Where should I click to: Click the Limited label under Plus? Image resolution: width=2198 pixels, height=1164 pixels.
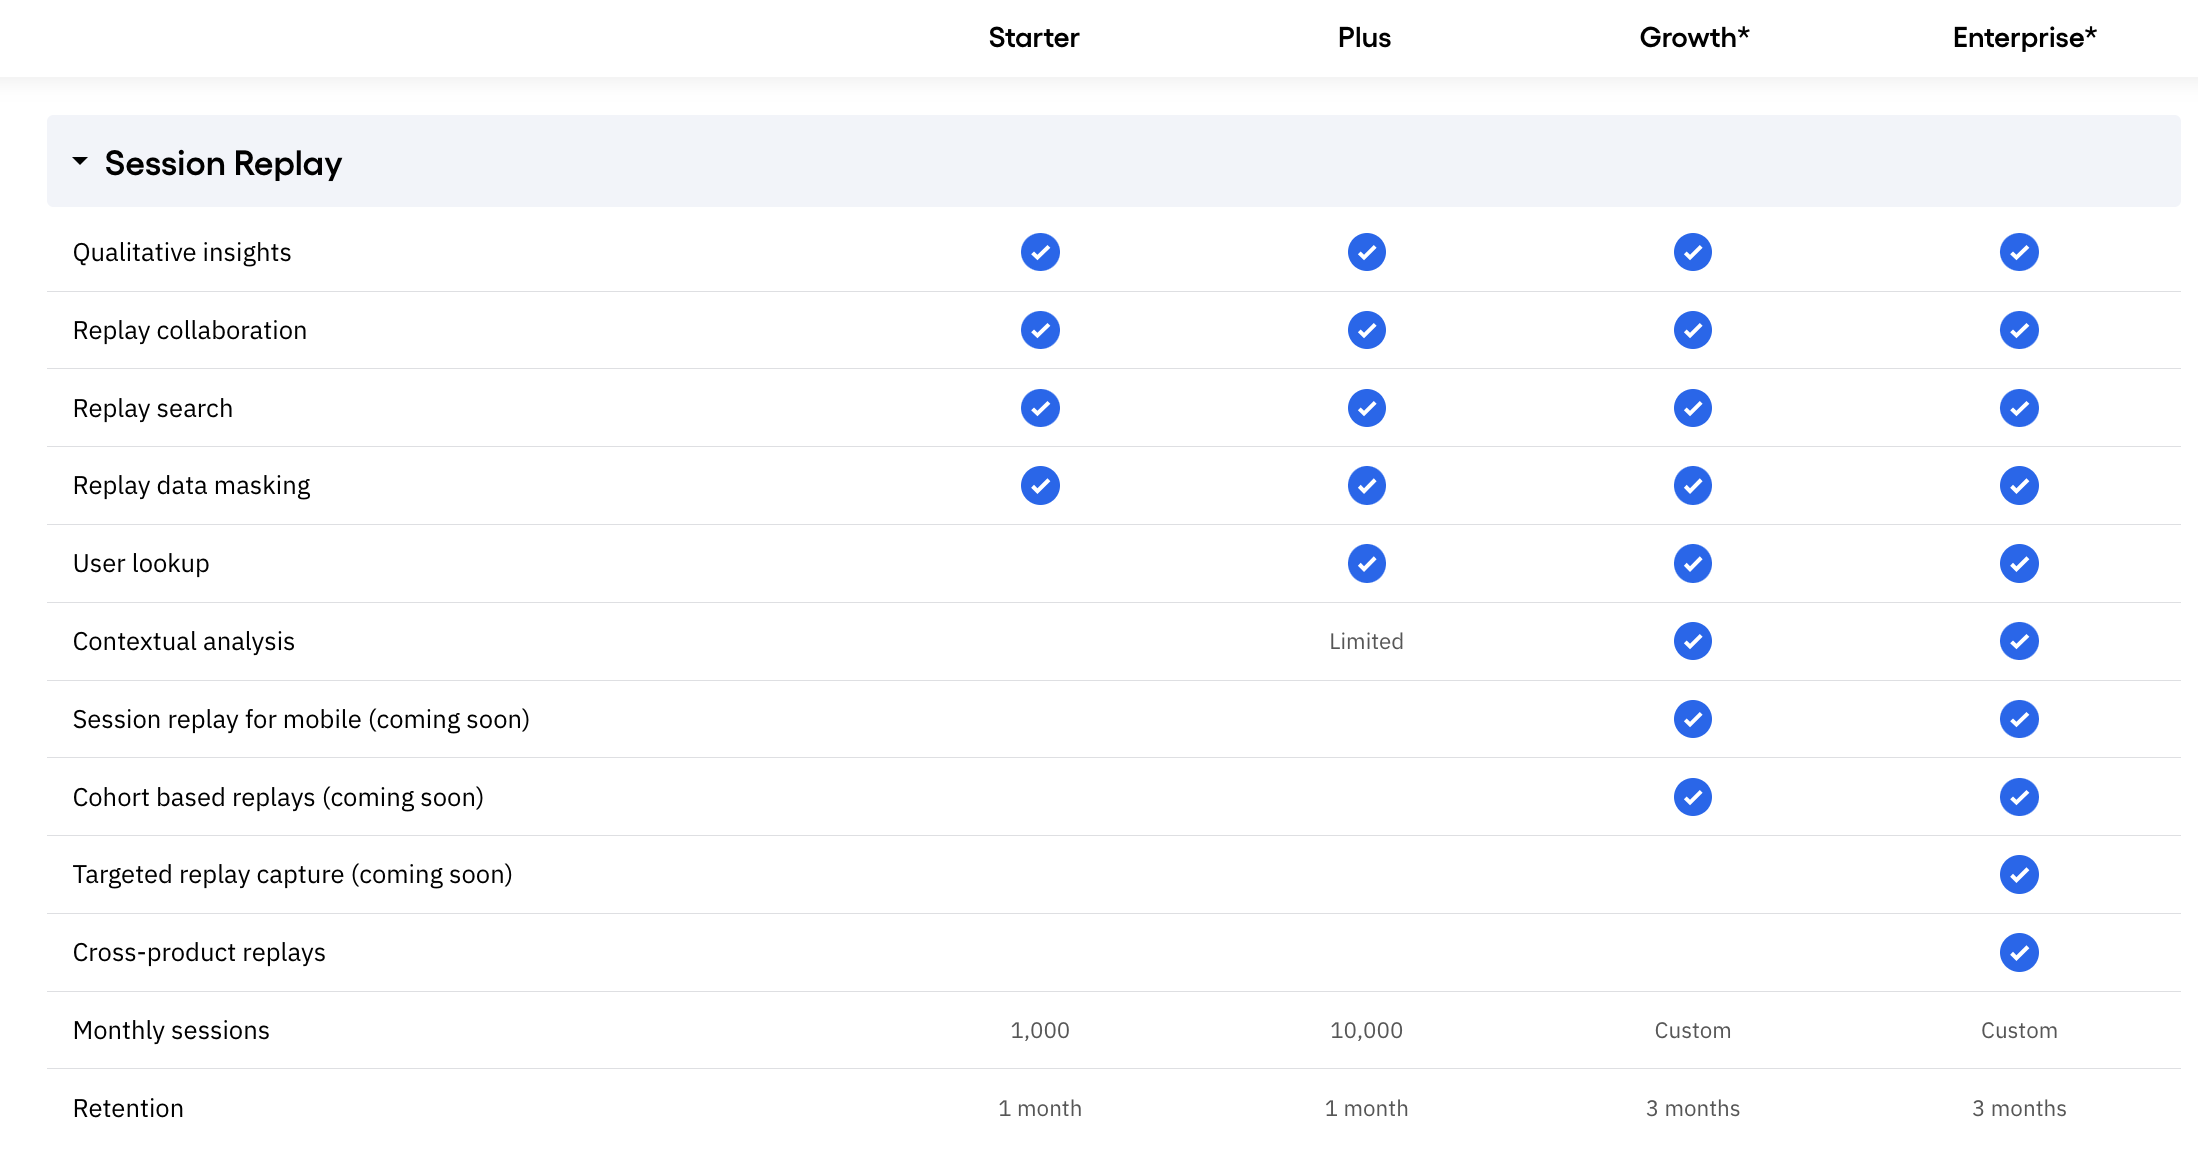point(1366,641)
